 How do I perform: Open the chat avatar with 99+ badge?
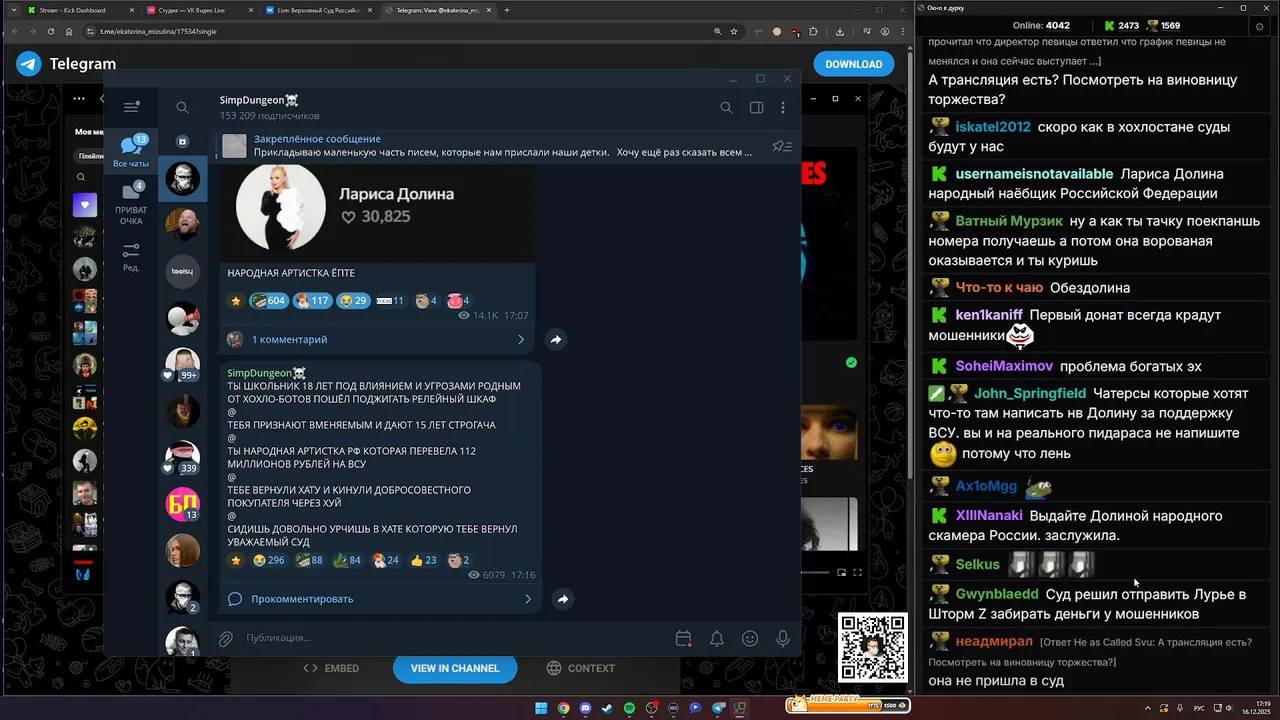pos(182,364)
